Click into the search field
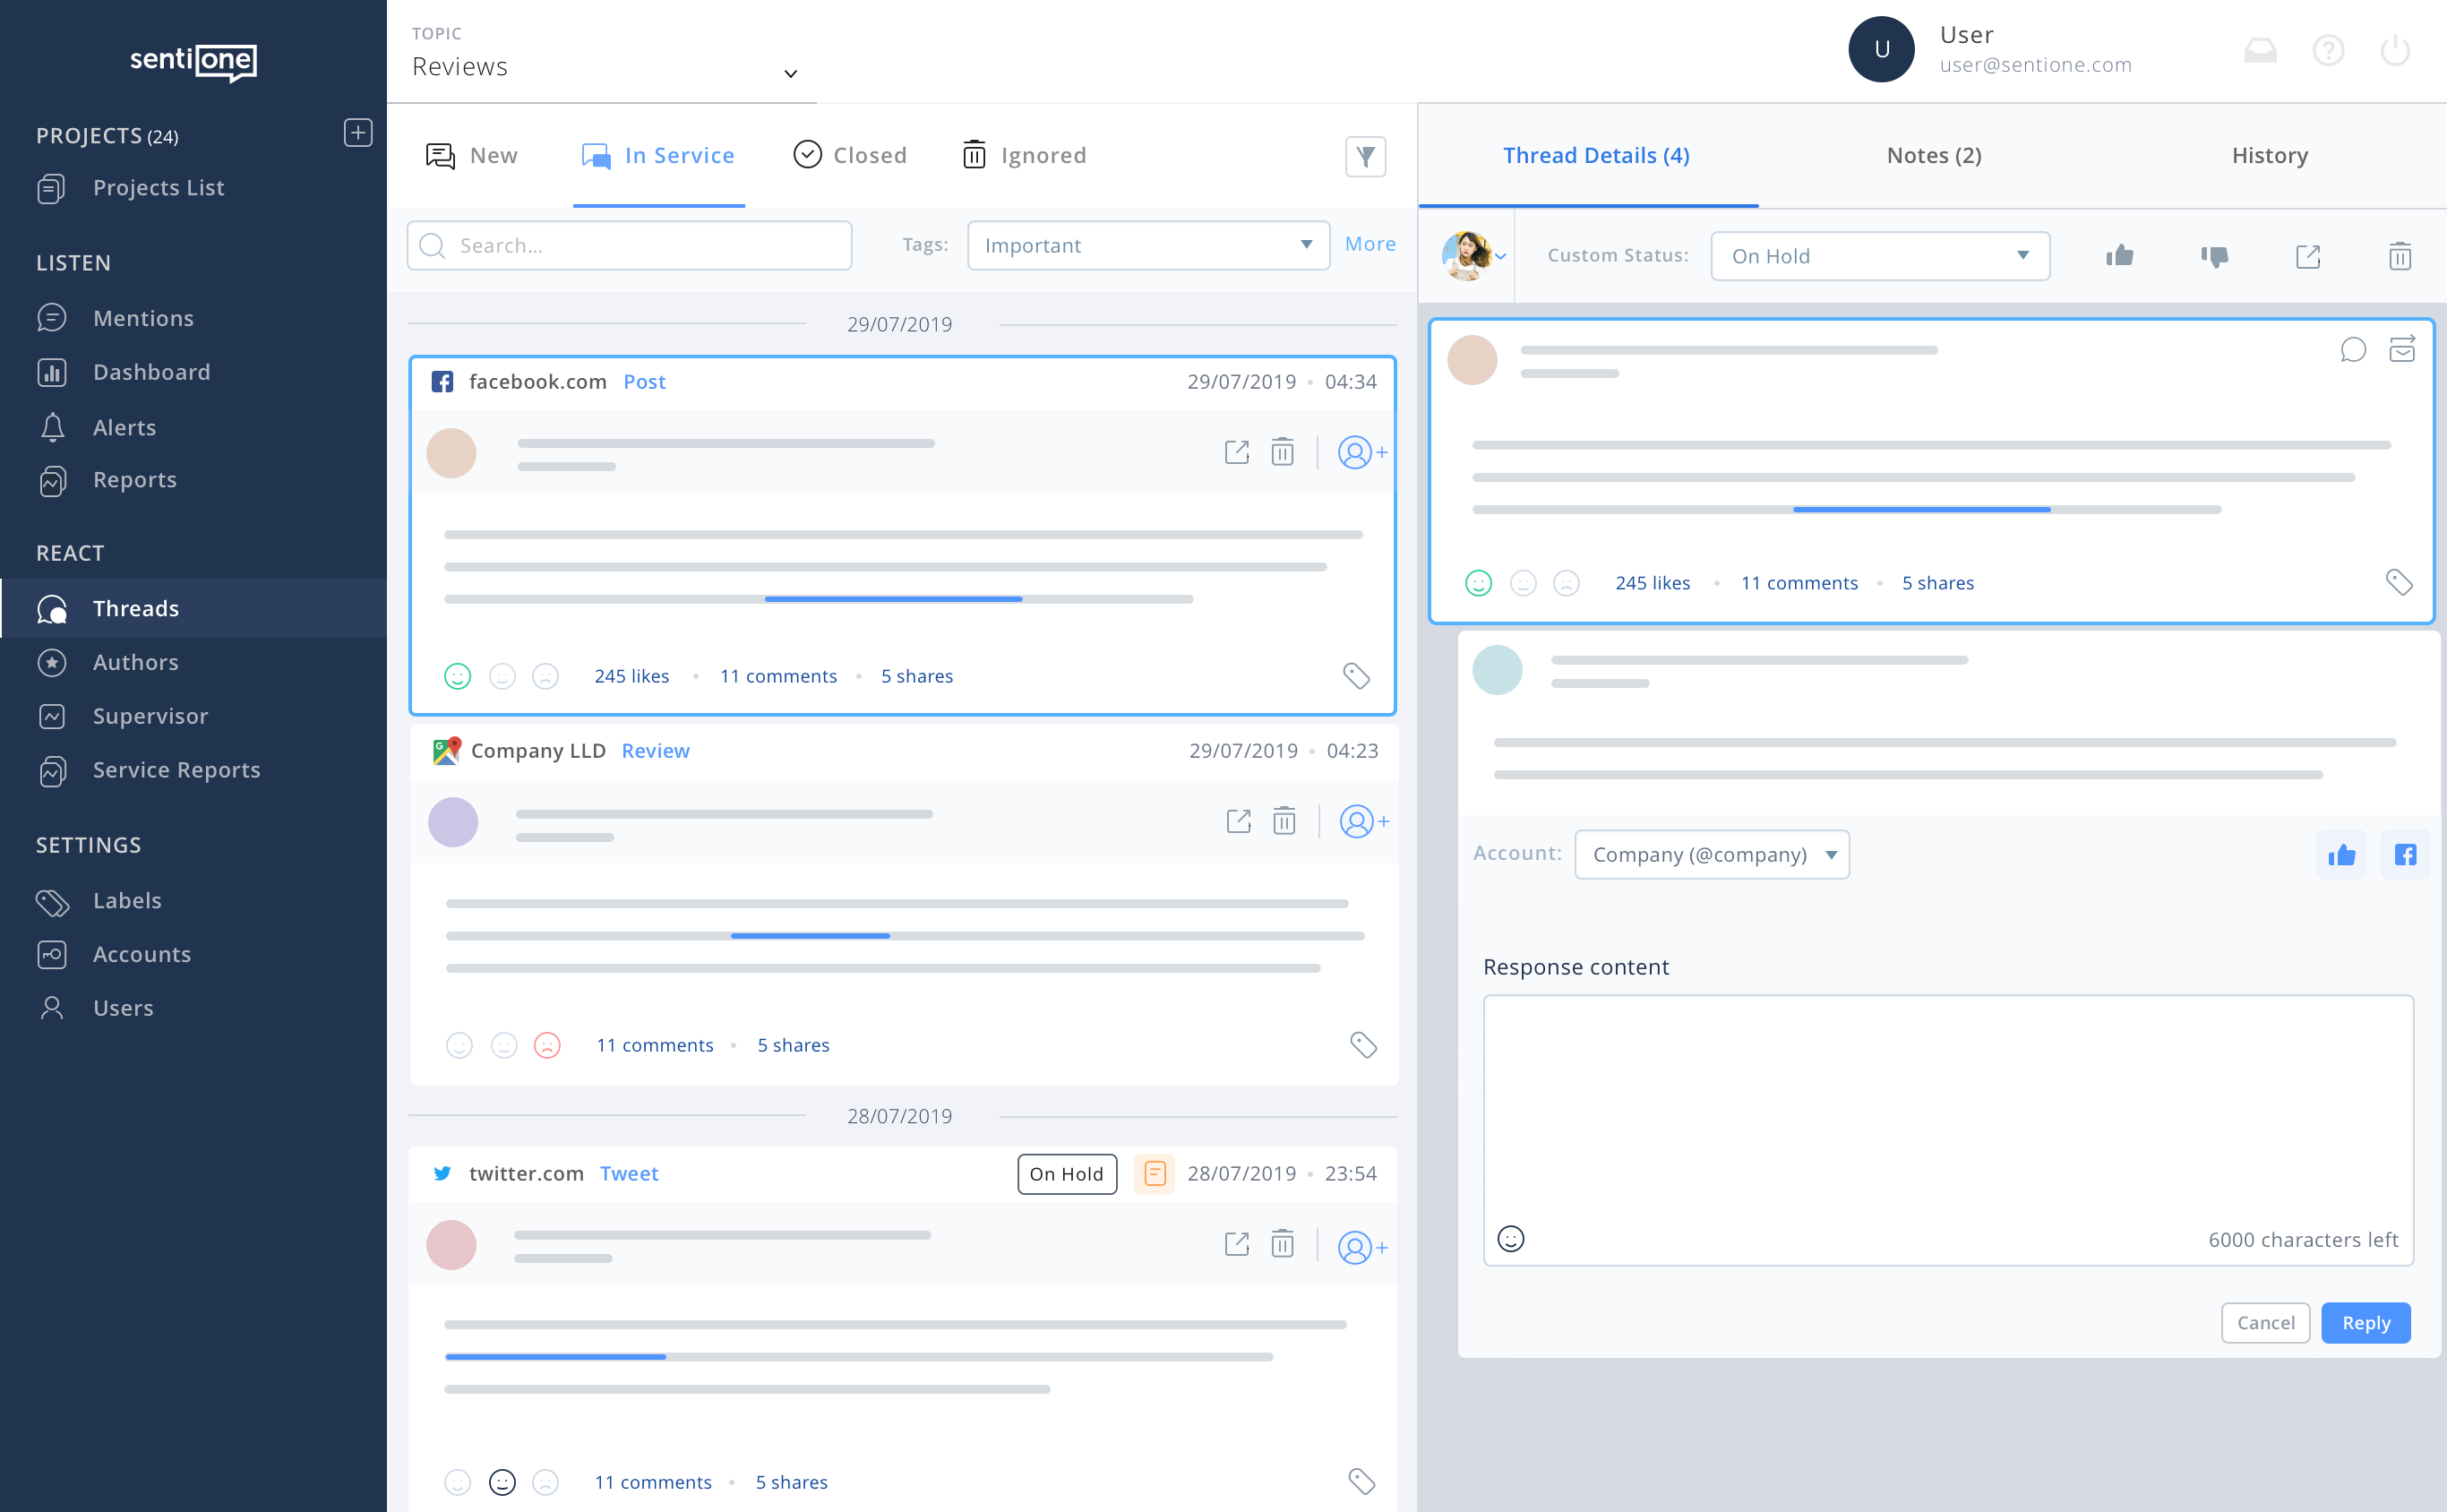Image resolution: width=2447 pixels, height=1512 pixels. (x=629, y=245)
